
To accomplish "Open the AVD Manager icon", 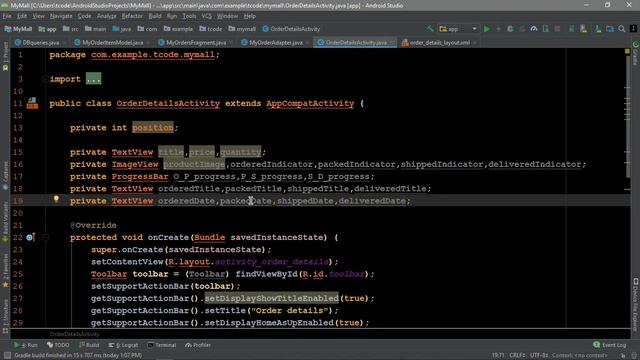I will [584, 29].
